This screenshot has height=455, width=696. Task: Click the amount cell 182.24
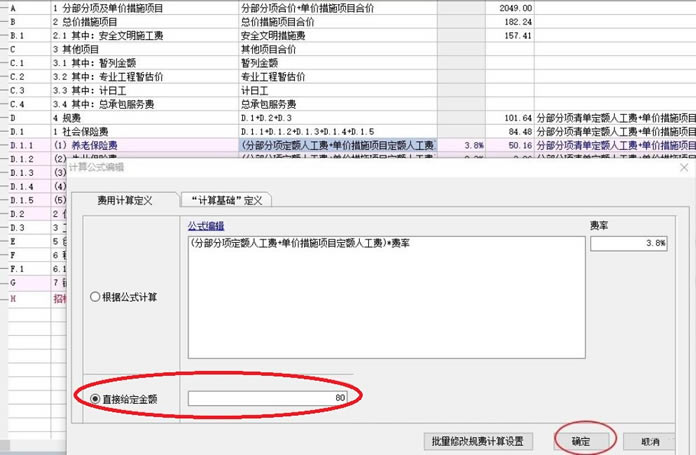coord(510,22)
